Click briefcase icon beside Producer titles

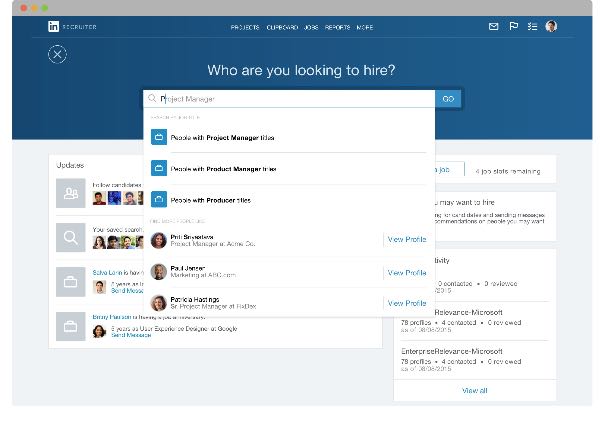[159, 199]
